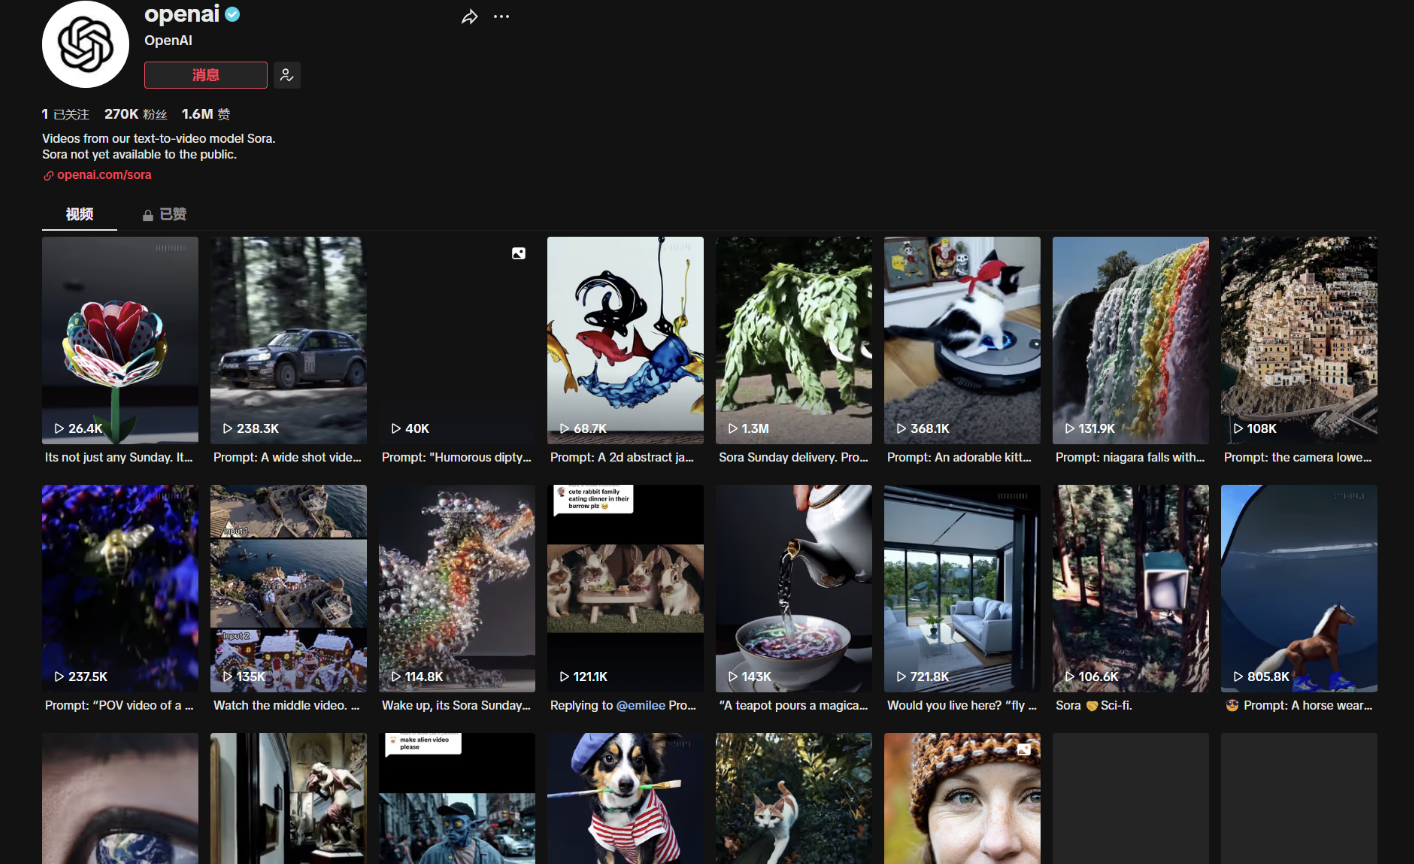Open the bubble dragon video with 114.8K views

(457, 588)
